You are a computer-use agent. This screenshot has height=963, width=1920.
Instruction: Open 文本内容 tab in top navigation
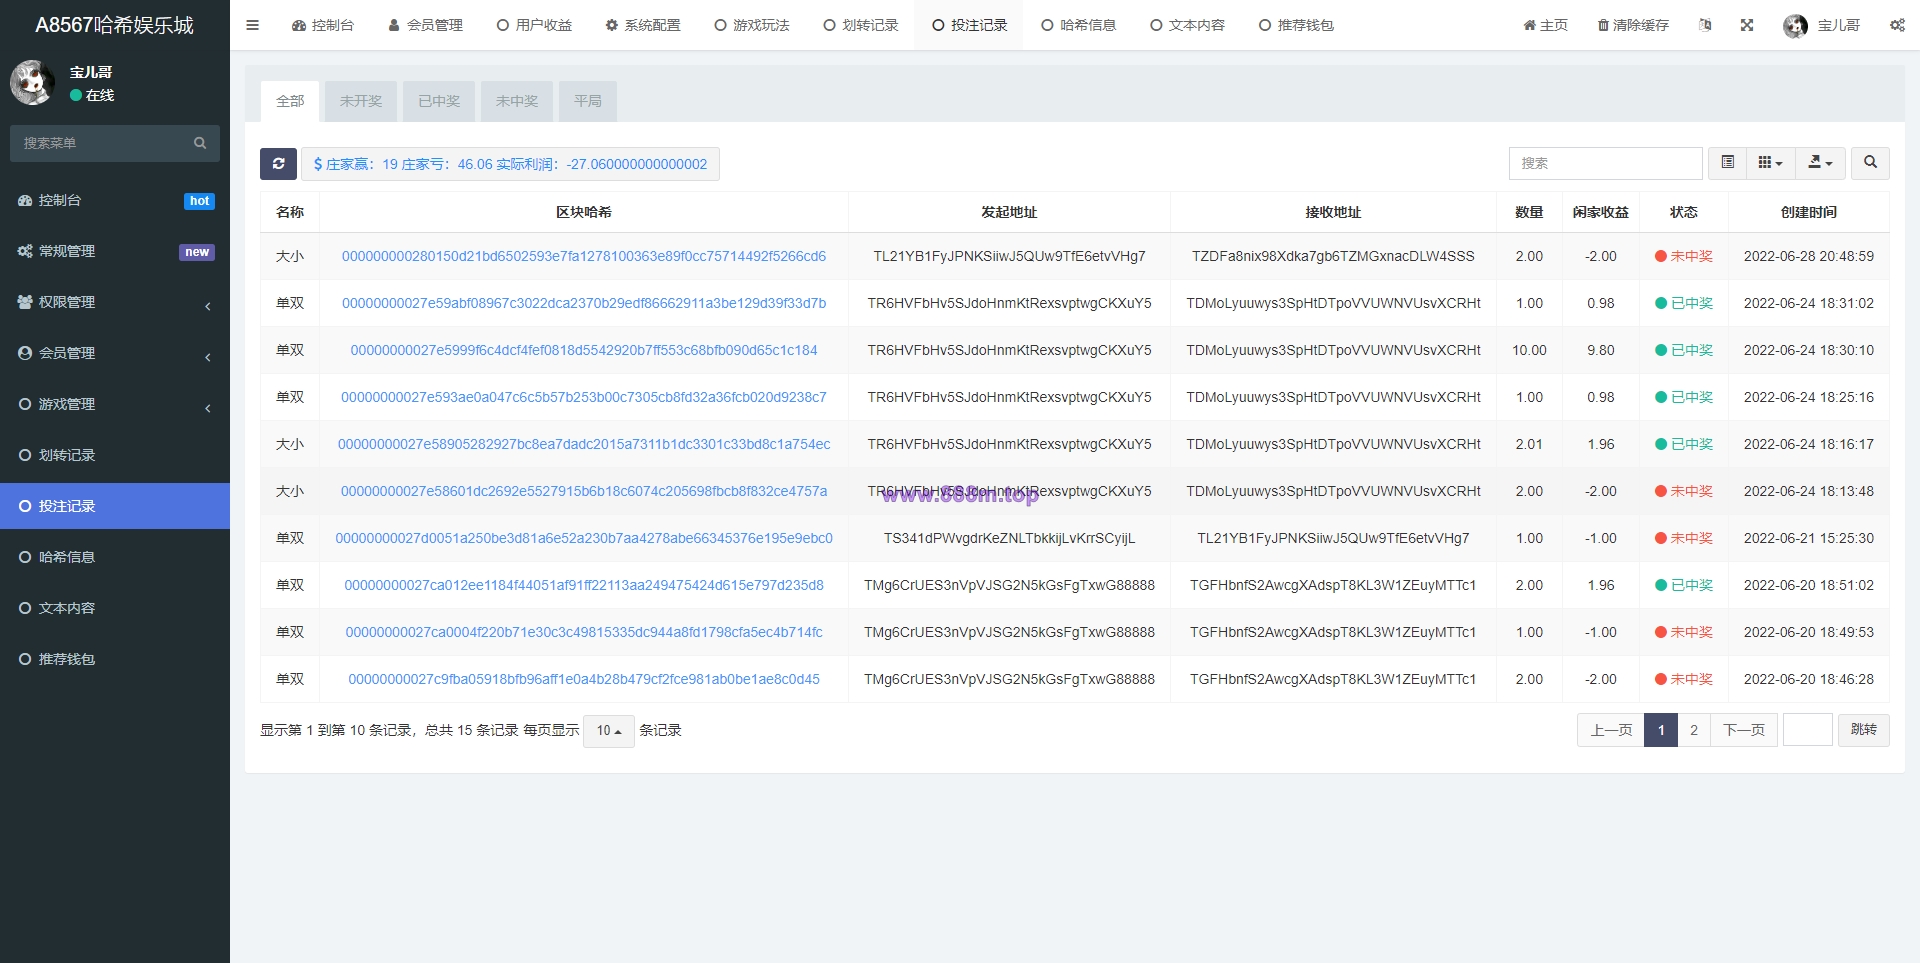[1188, 25]
